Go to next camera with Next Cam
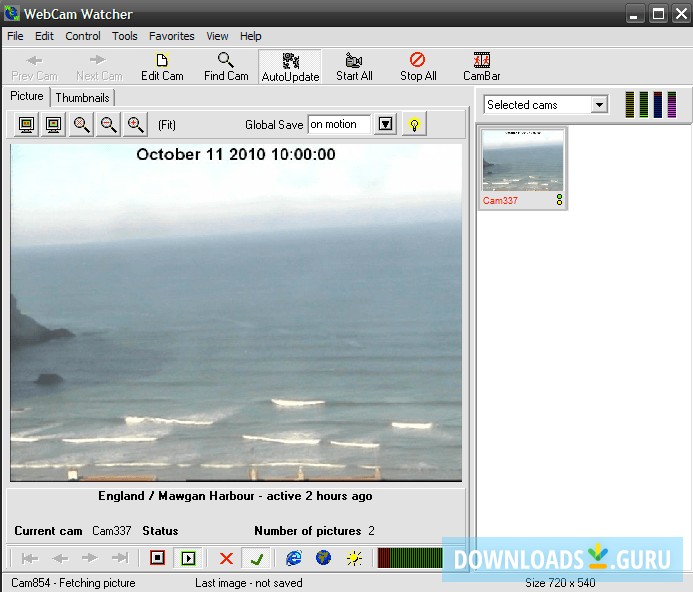 point(99,67)
